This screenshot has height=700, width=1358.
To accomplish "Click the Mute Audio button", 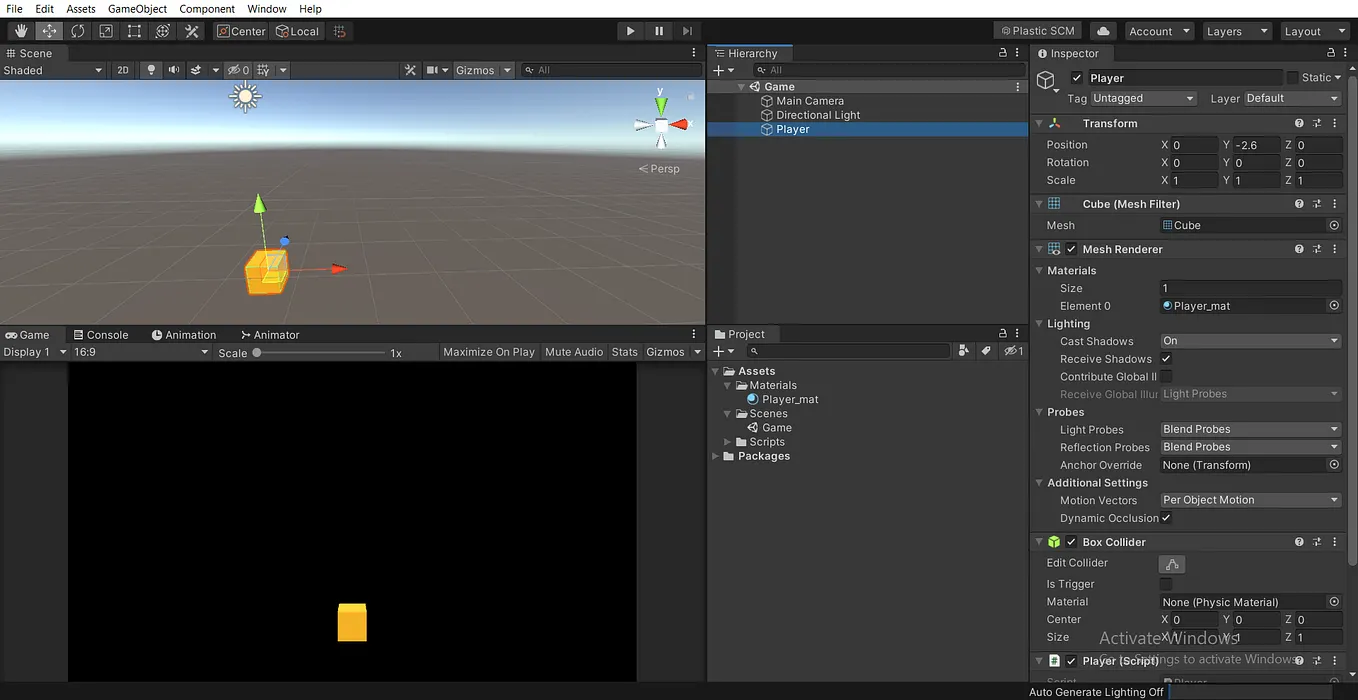I will (573, 352).
